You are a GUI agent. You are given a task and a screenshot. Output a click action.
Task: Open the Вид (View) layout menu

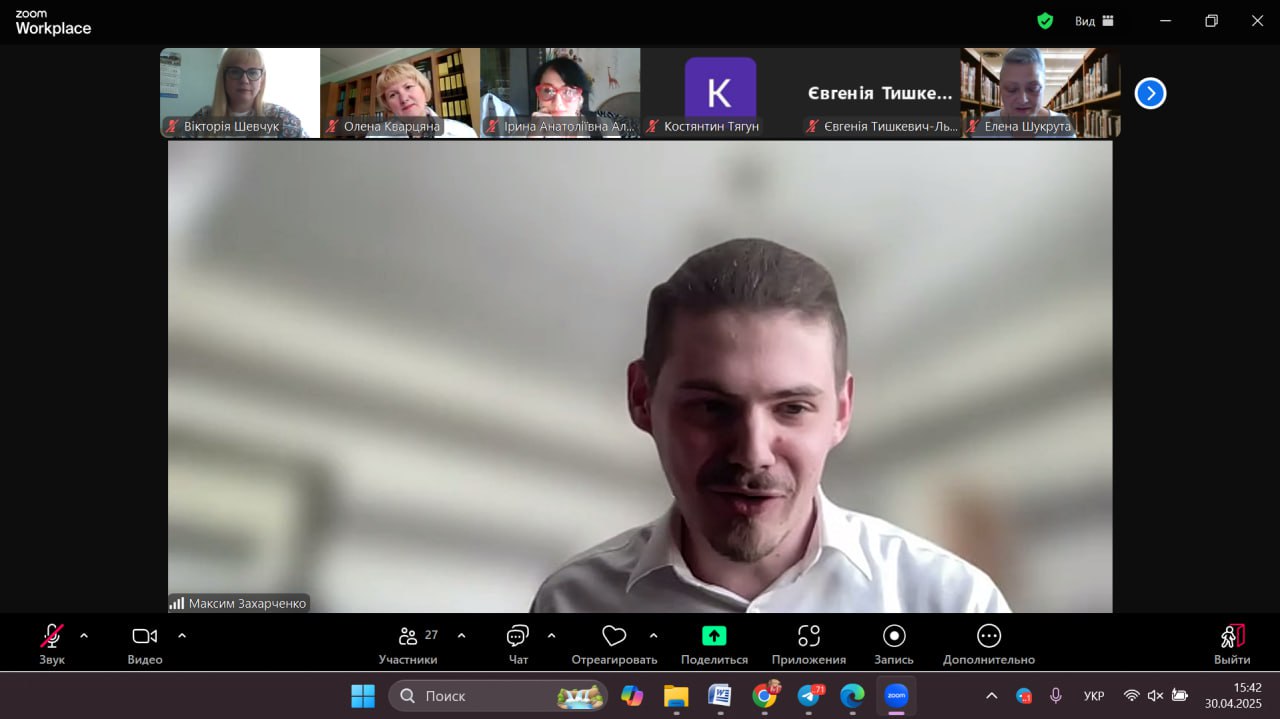click(x=1094, y=21)
